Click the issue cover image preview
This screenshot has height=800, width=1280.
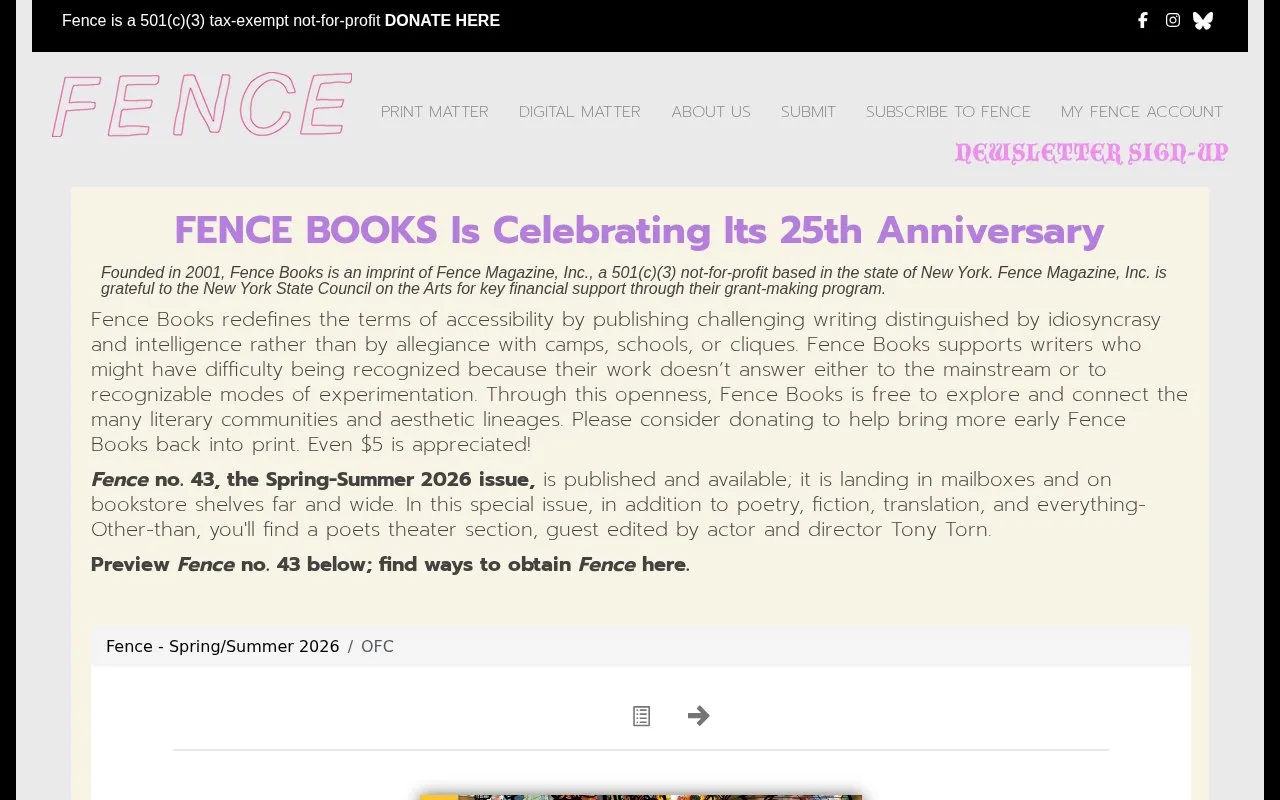click(x=640, y=797)
